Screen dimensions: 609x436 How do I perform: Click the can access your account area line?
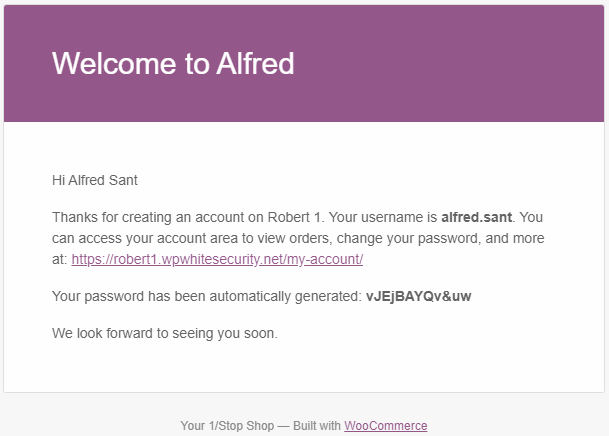[x=298, y=238]
